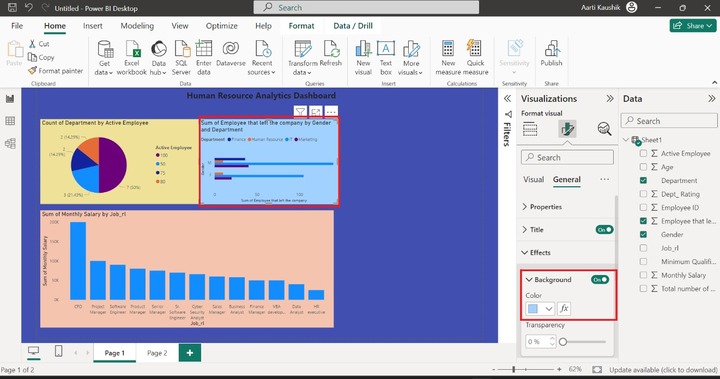This screenshot has height=379, width=720.
Task: Click the Undo arrow icon
Action: (x=29, y=7)
